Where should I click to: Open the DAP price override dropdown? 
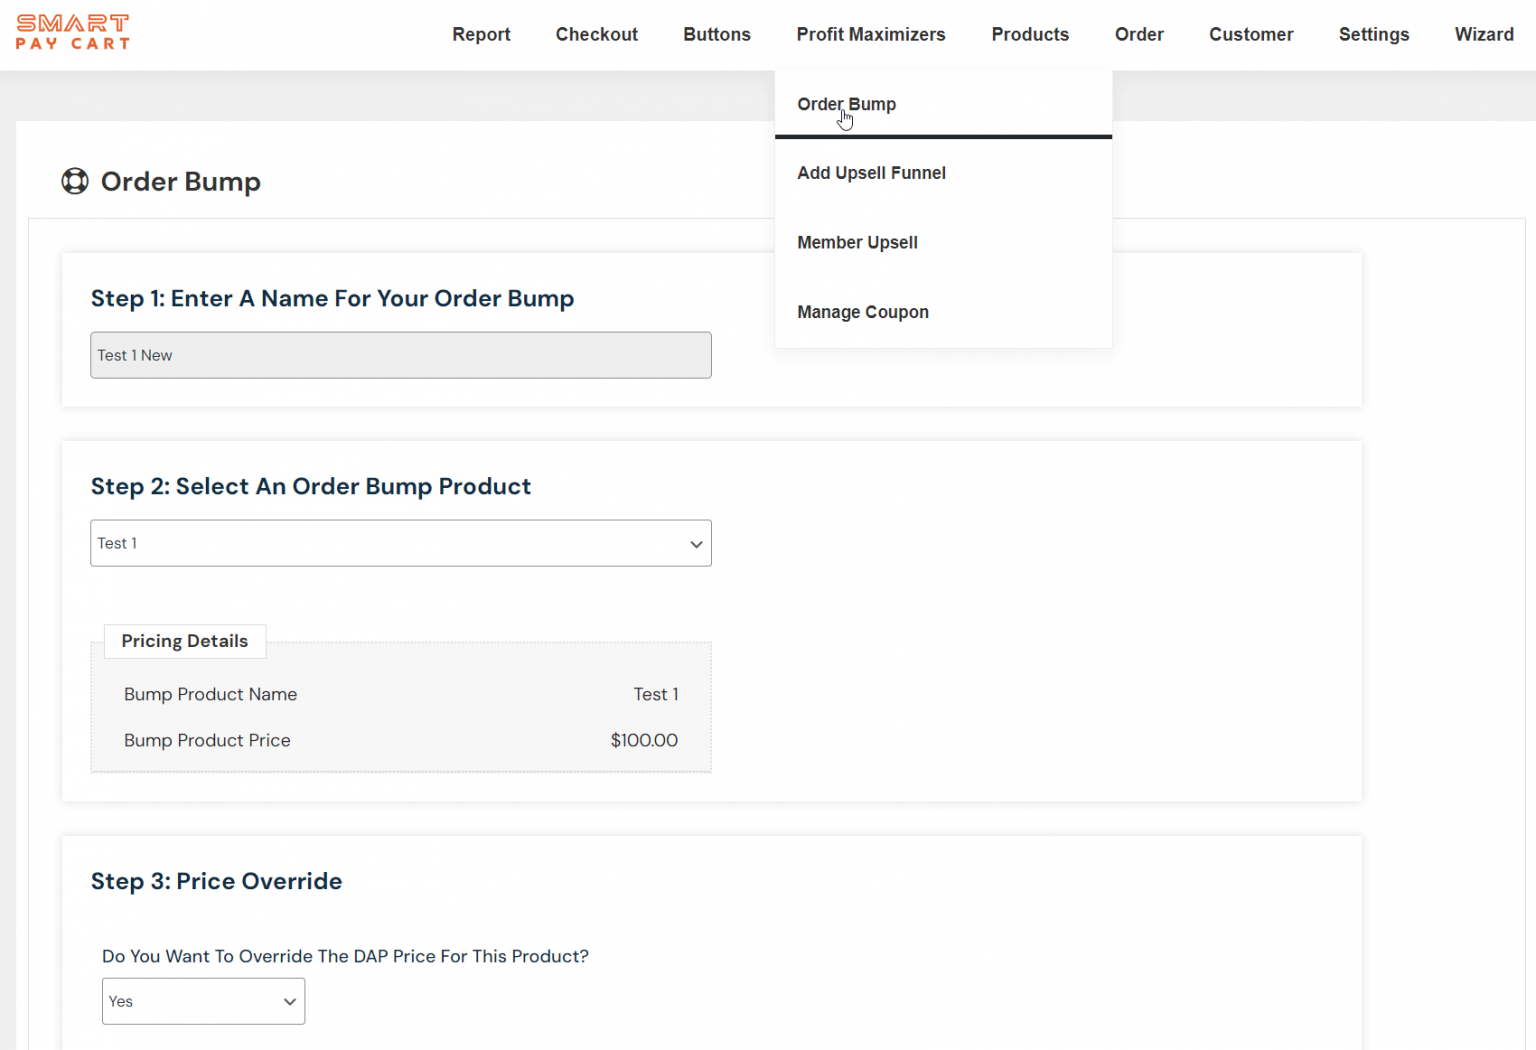[x=203, y=1001]
